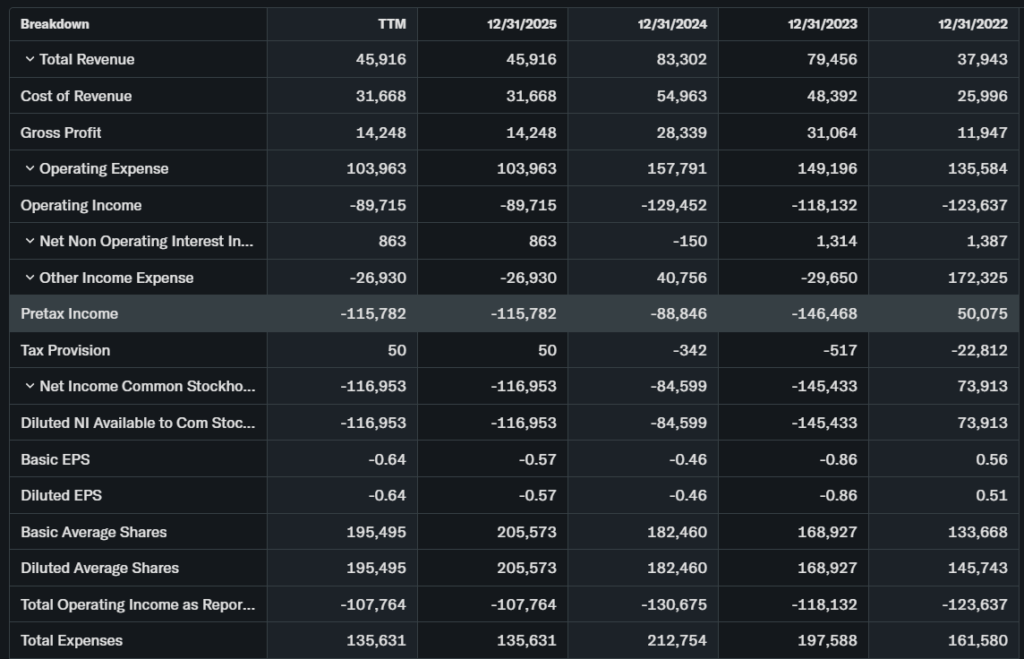Click the Breakdown column header
This screenshot has width=1024, height=659.
coord(55,24)
